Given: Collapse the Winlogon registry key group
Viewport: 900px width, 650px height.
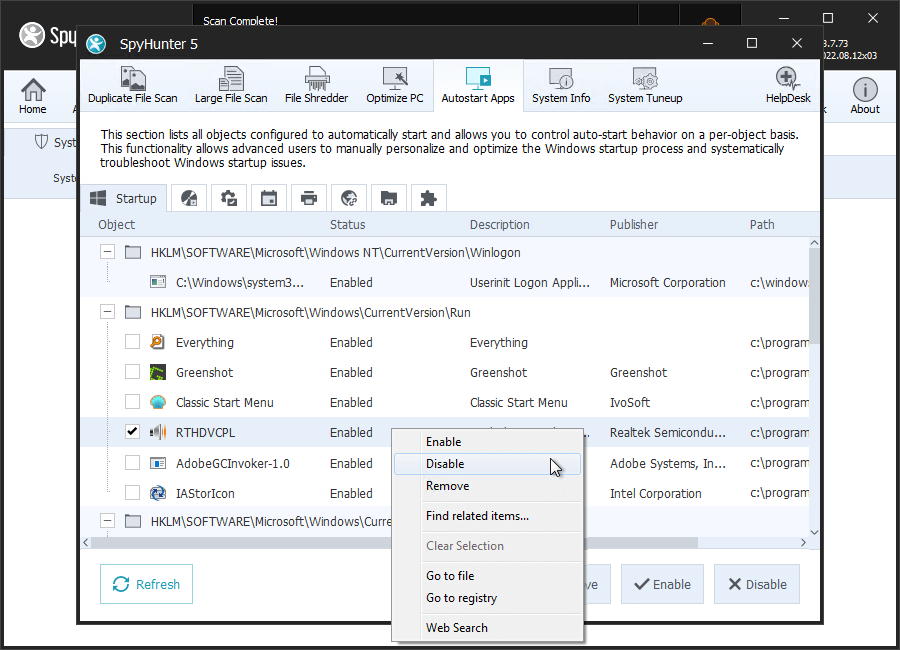Looking at the screenshot, I should (x=107, y=253).
